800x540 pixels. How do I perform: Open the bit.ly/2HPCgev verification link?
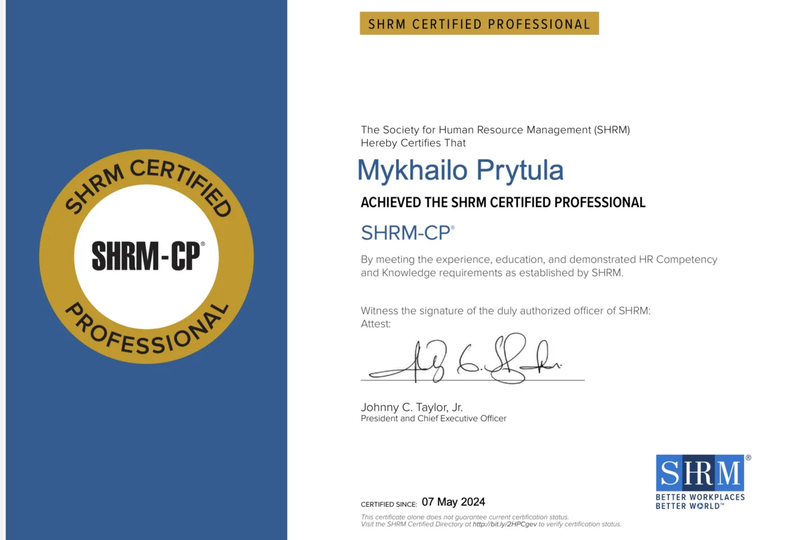[x=505, y=524]
